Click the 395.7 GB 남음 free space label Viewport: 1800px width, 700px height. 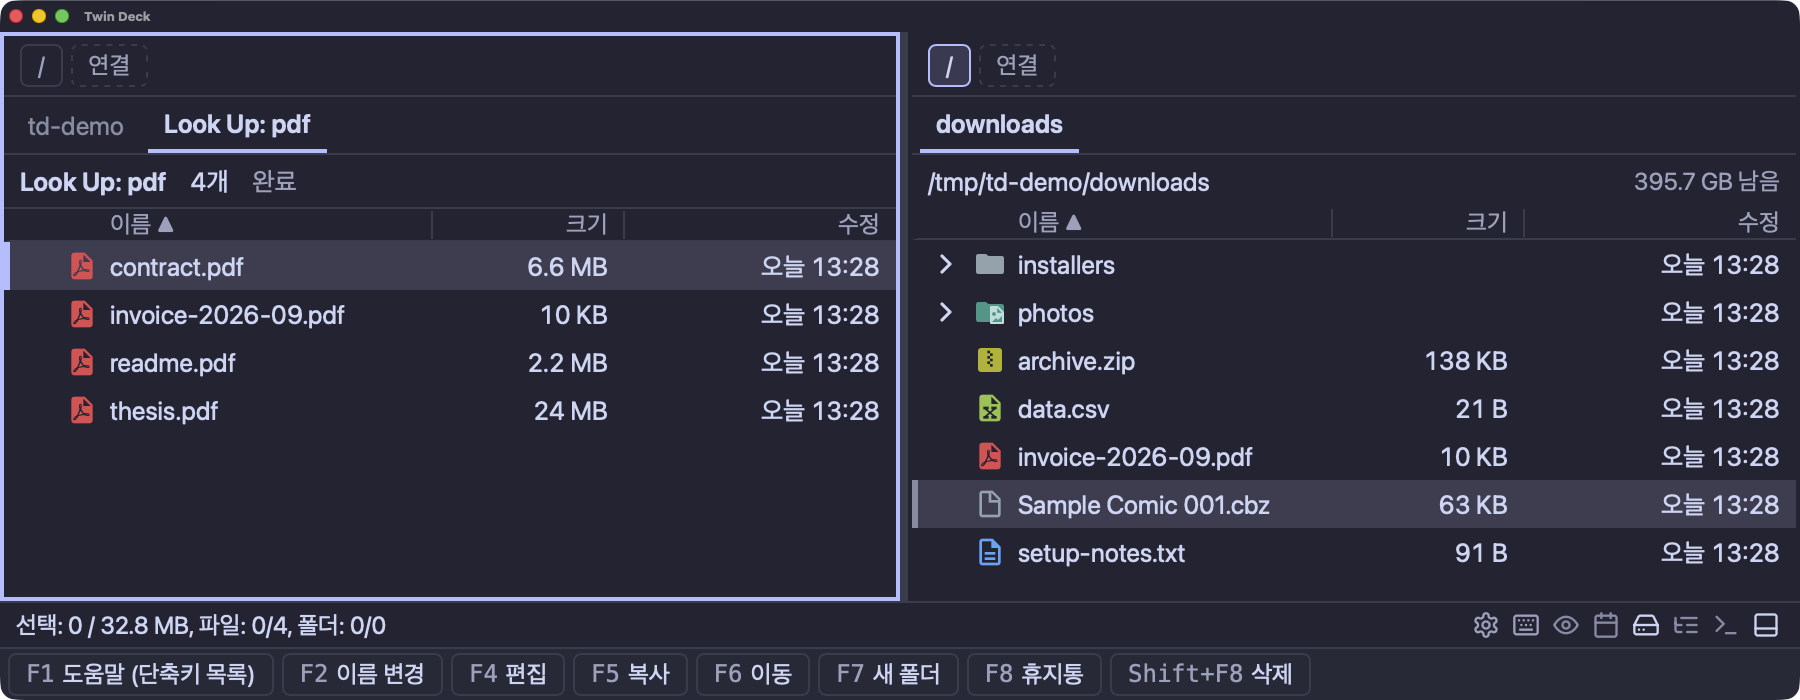[1706, 181]
